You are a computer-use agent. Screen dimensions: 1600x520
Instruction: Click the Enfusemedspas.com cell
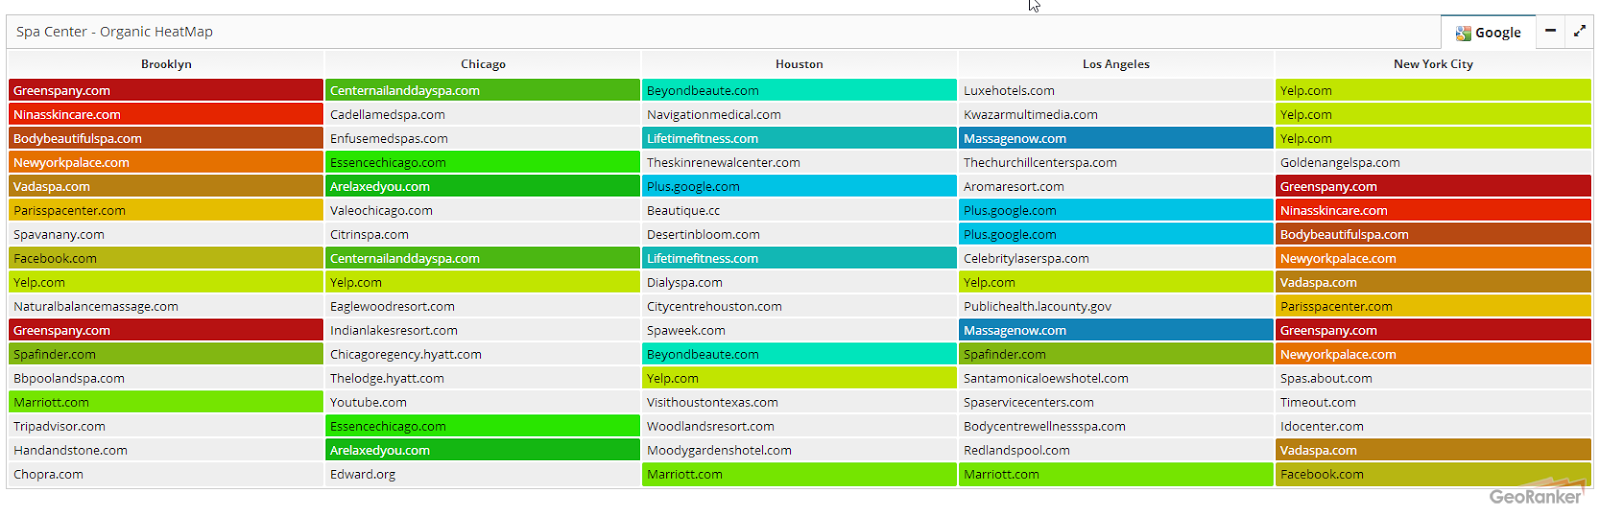[x=483, y=138]
